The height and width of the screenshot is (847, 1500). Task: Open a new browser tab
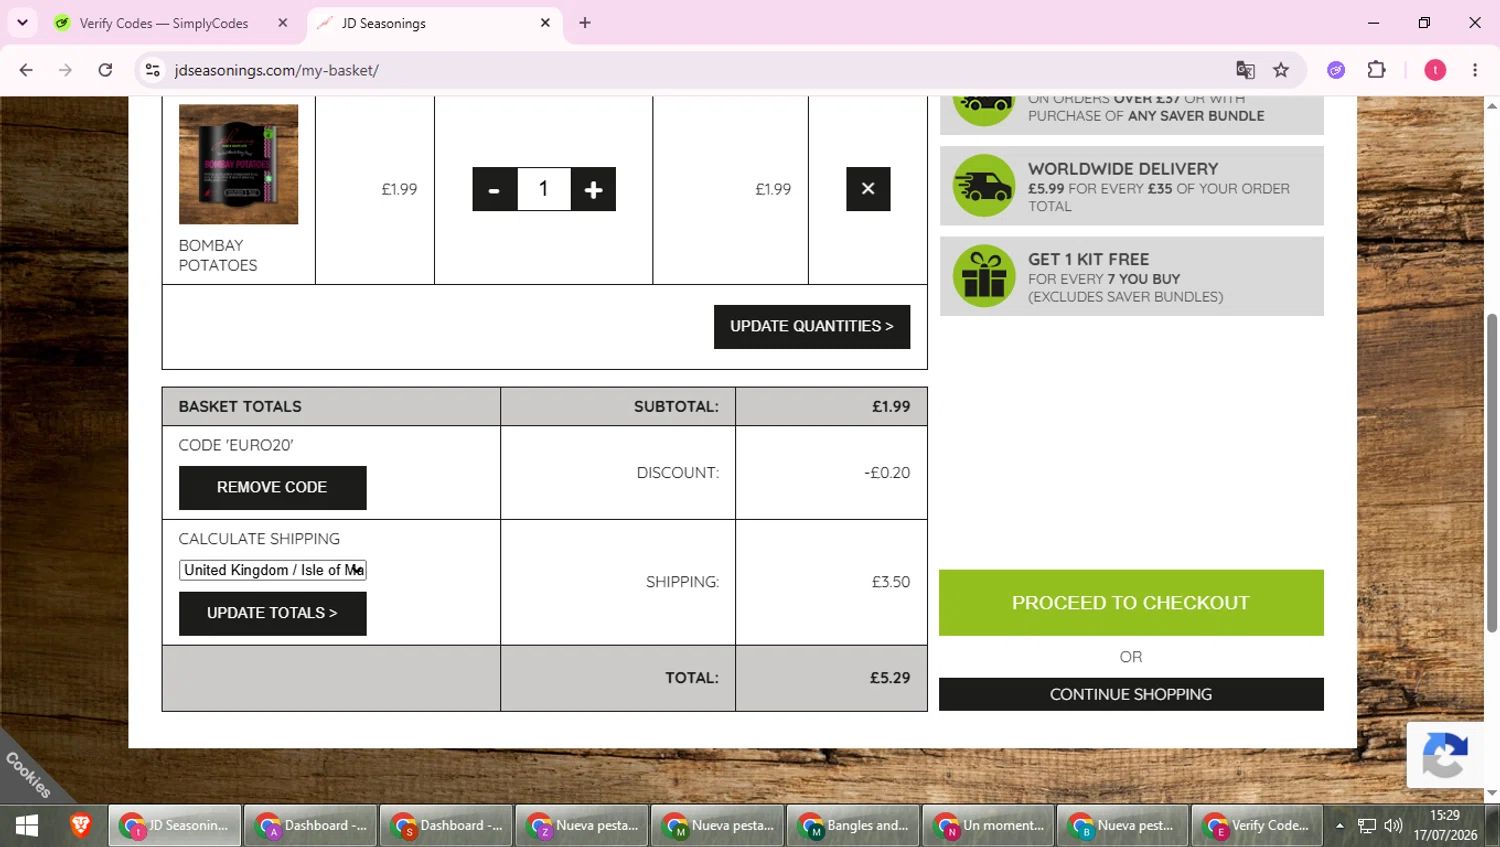tap(585, 23)
